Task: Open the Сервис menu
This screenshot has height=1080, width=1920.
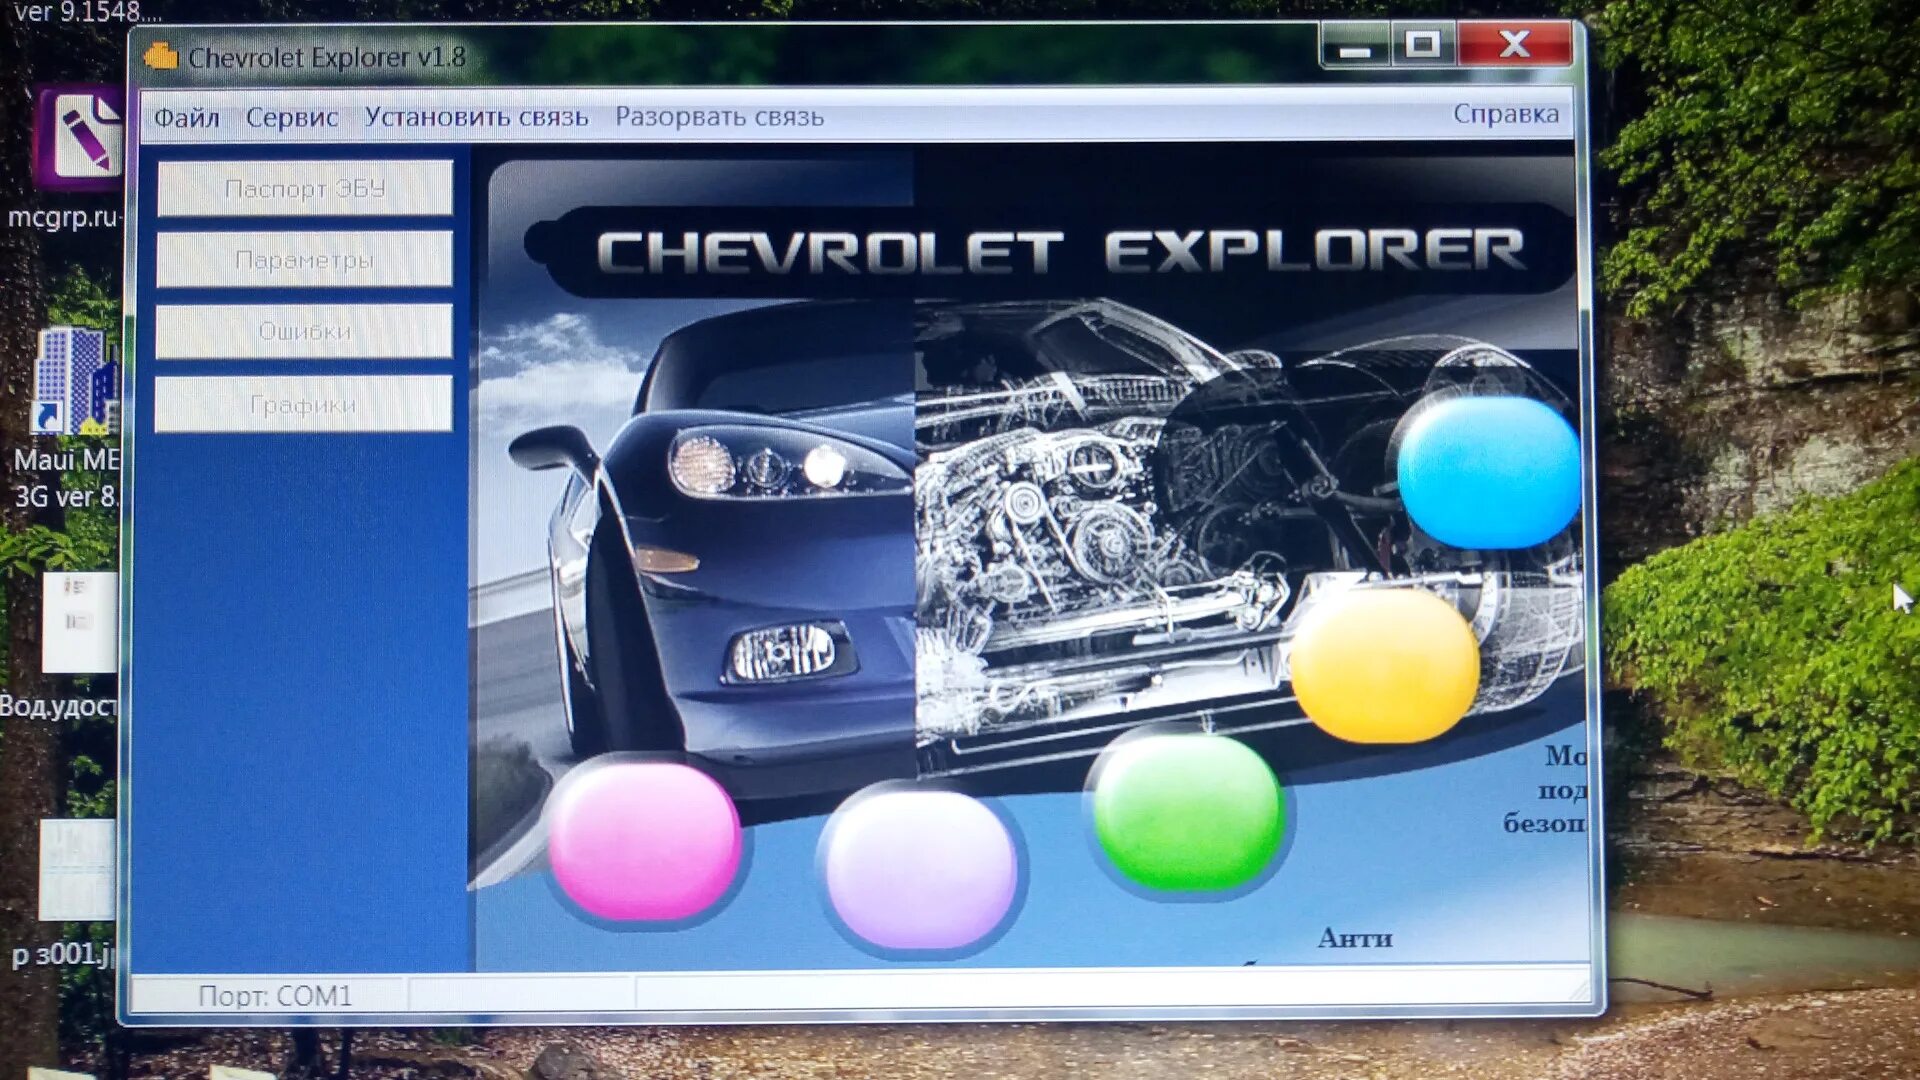Action: pos(292,118)
